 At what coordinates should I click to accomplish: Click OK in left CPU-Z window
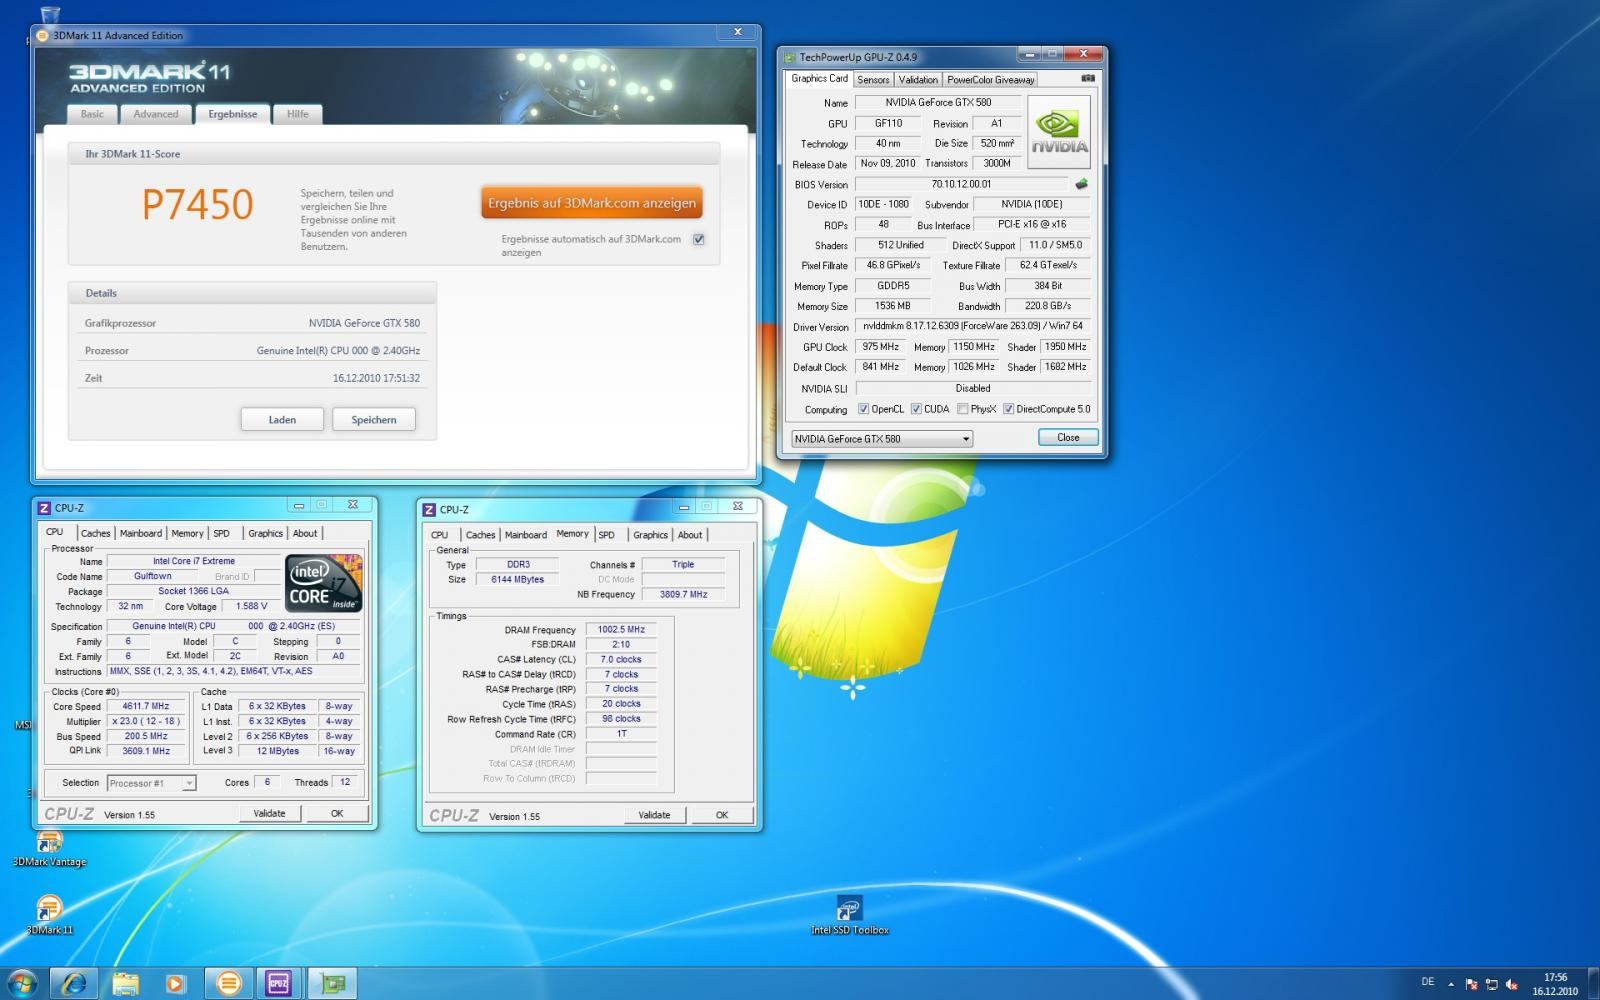[x=337, y=813]
